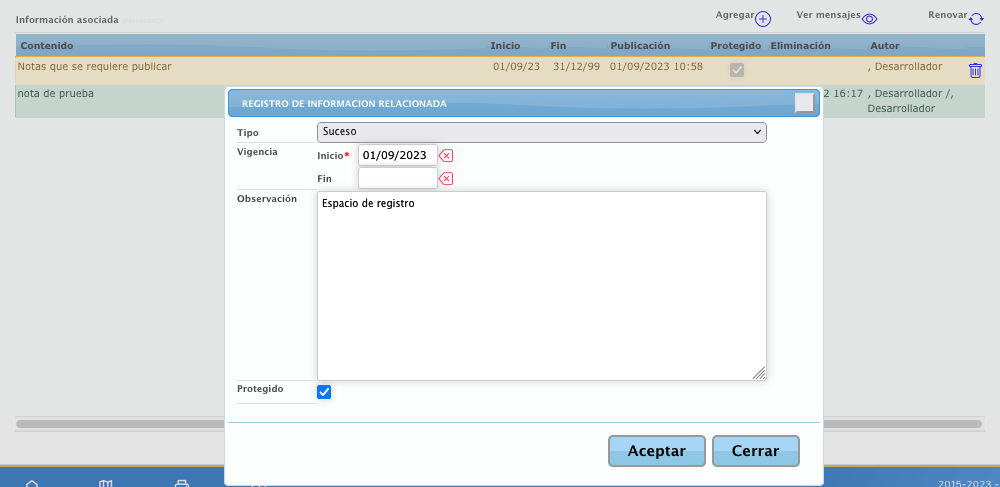The height and width of the screenshot is (487, 1000).
Task: Delete the first note with trash icon
Action: point(975,70)
